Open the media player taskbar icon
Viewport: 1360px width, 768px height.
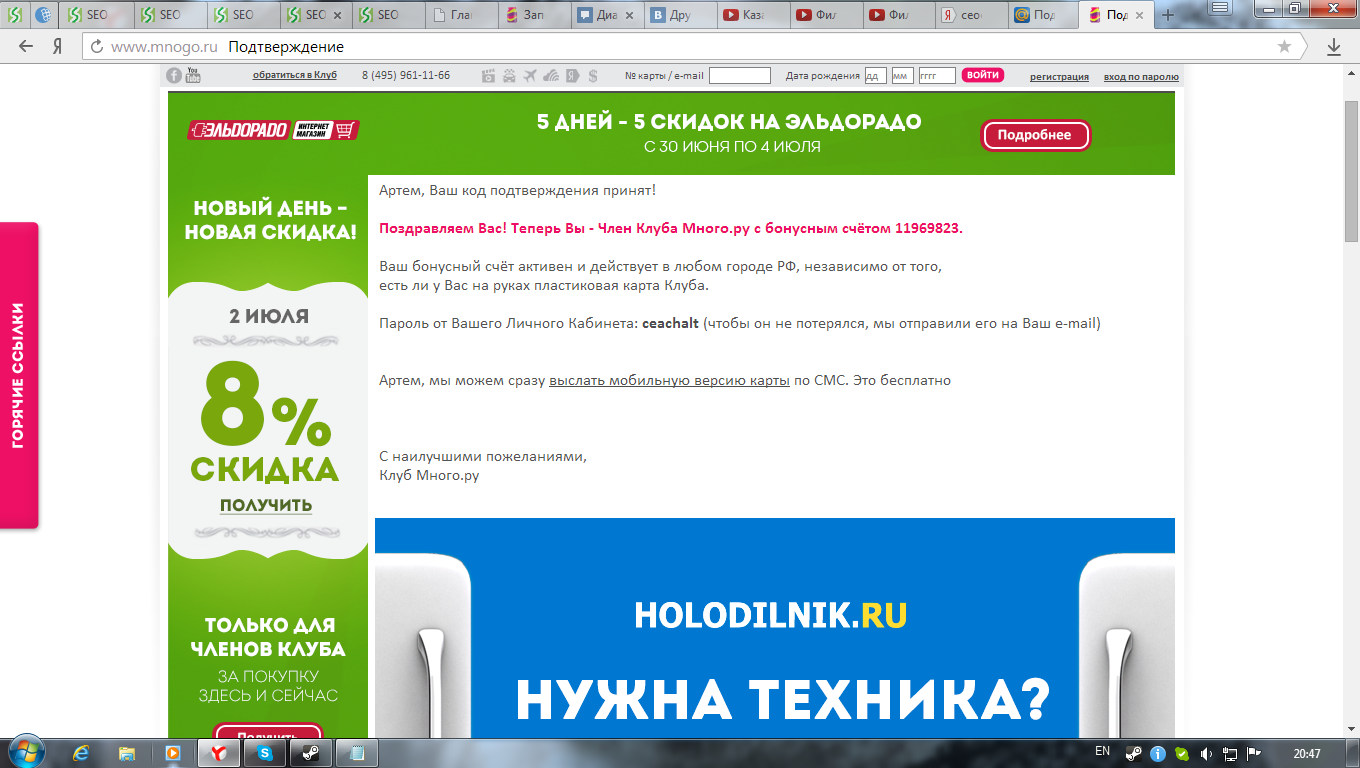pyautogui.click(x=173, y=752)
